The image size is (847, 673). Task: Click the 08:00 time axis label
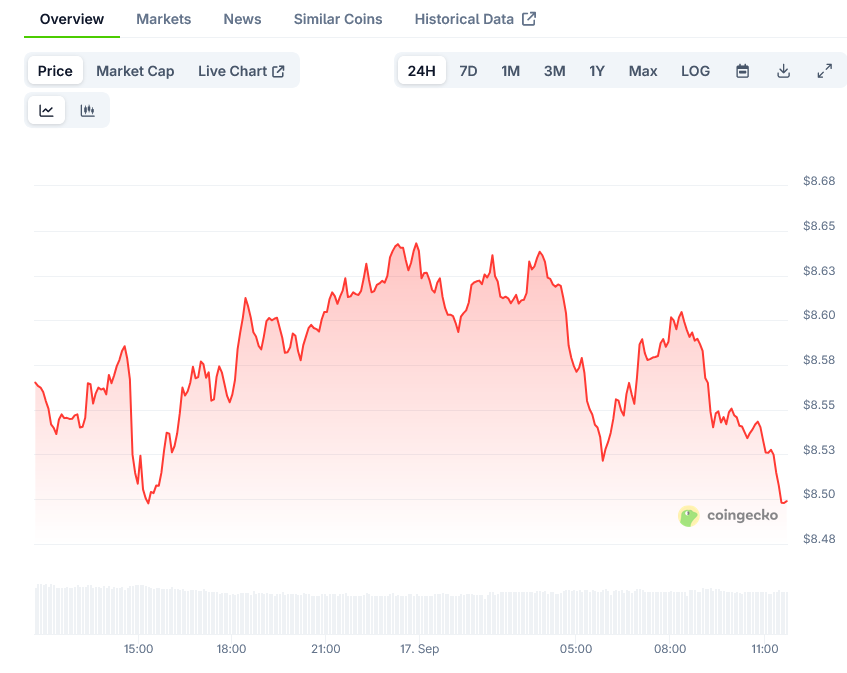(x=670, y=649)
